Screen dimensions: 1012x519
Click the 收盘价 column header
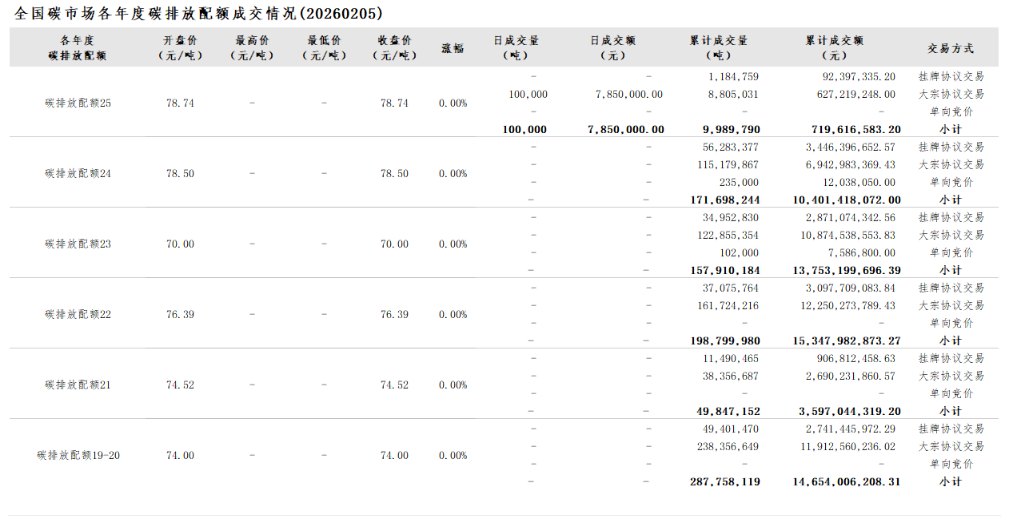pyautogui.click(x=395, y=48)
